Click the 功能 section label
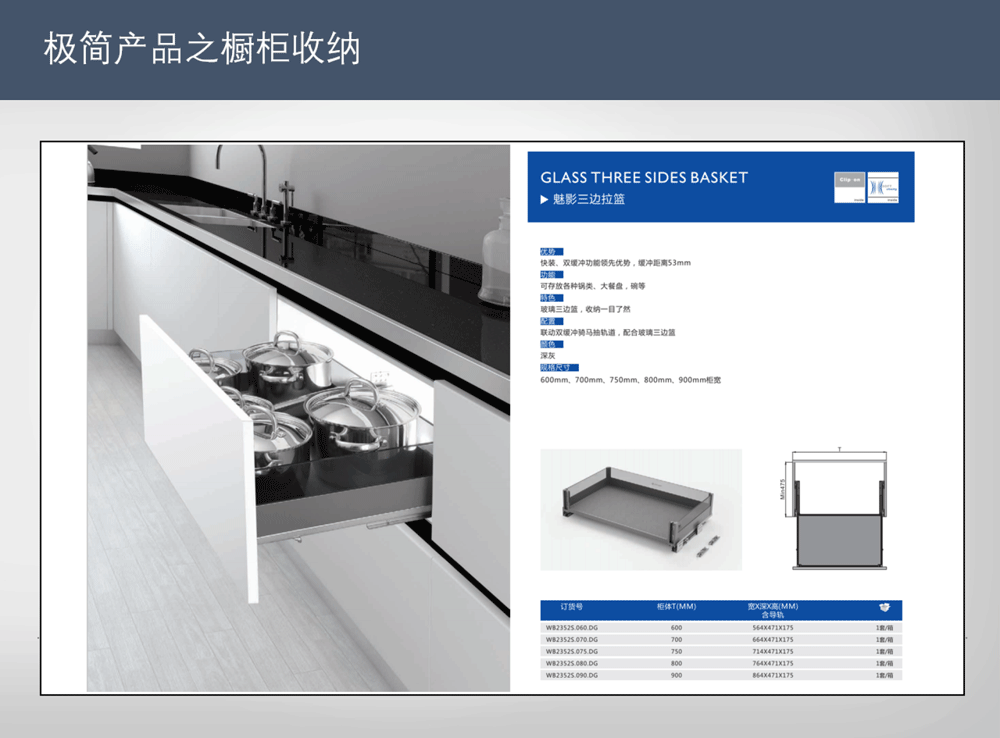 pos(551,274)
